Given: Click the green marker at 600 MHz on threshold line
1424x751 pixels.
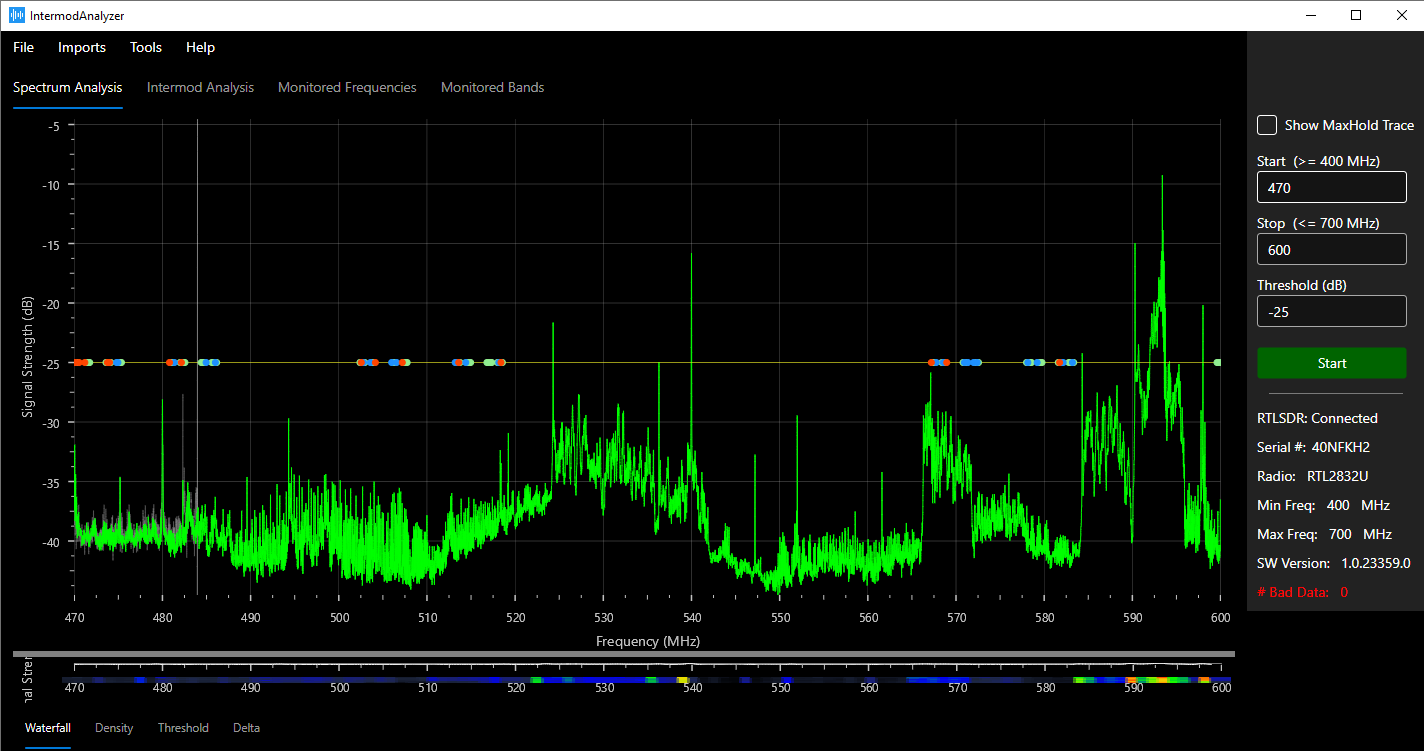Looking at the screenshot, I should pyautogui.click(x=1217, y=362).
